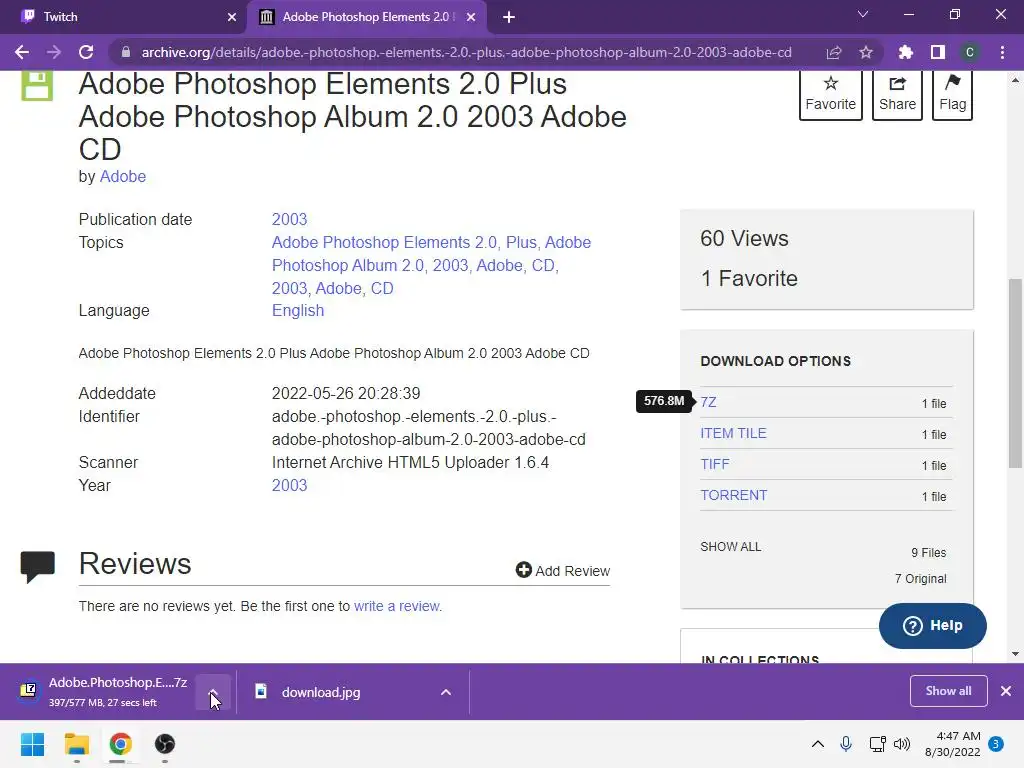Open the tab search dropdown chevron
The image size is (1024, 768).
tap(863, 14)
